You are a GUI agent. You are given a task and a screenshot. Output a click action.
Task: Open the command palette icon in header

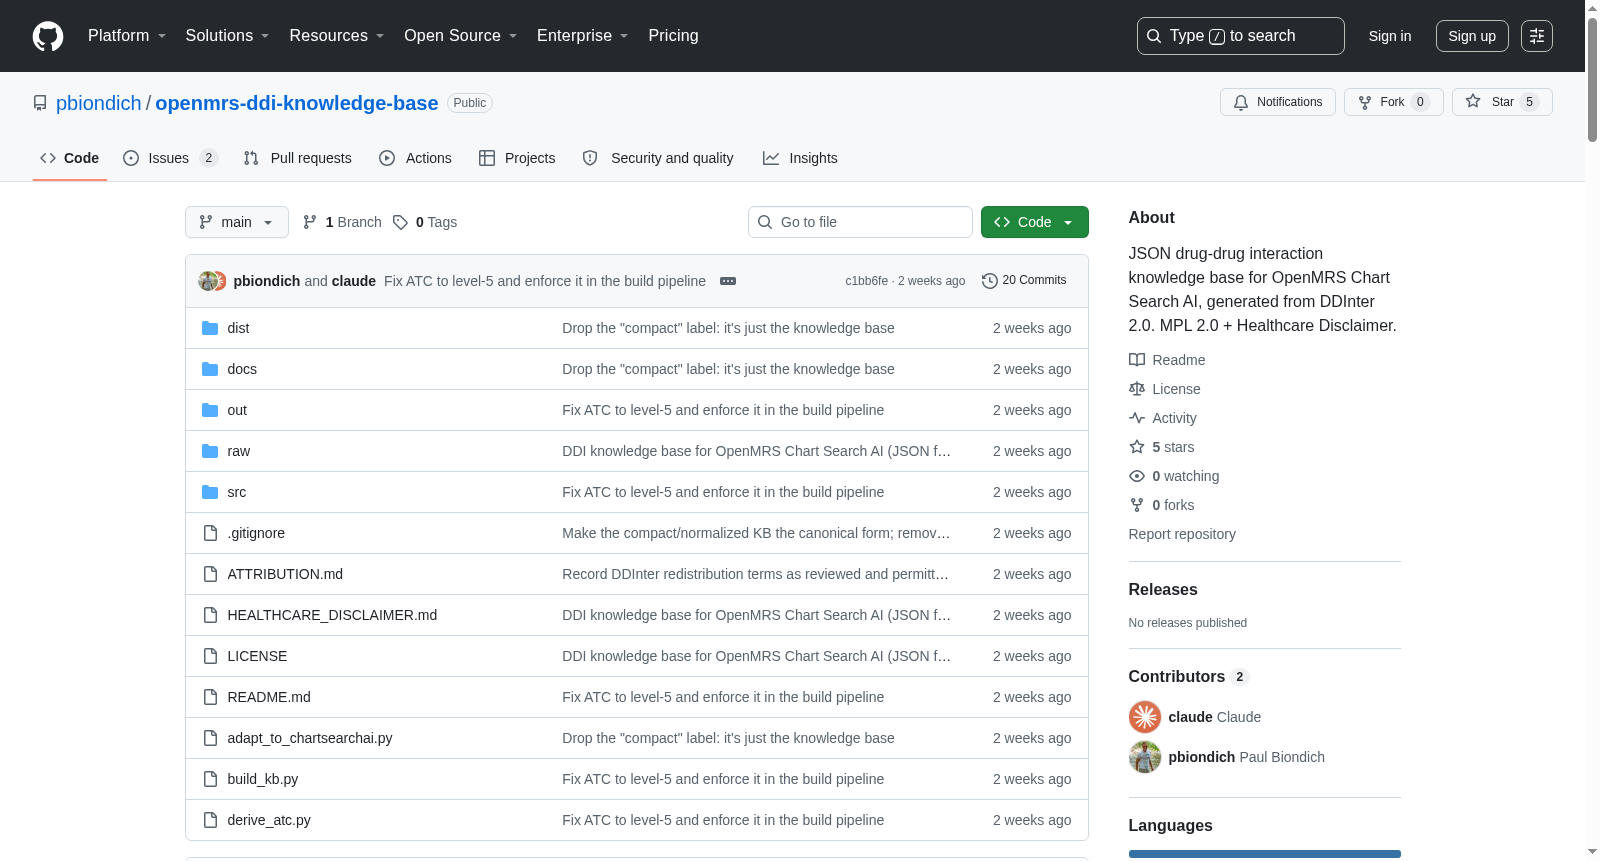click(1537, 36)
